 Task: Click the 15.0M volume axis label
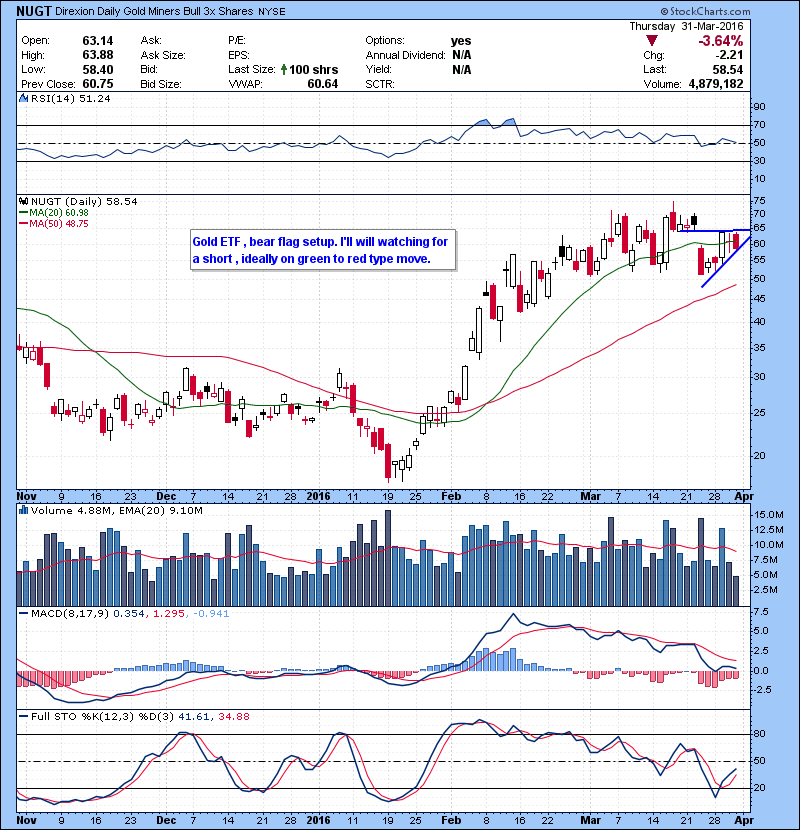click(x=768, y=515)
